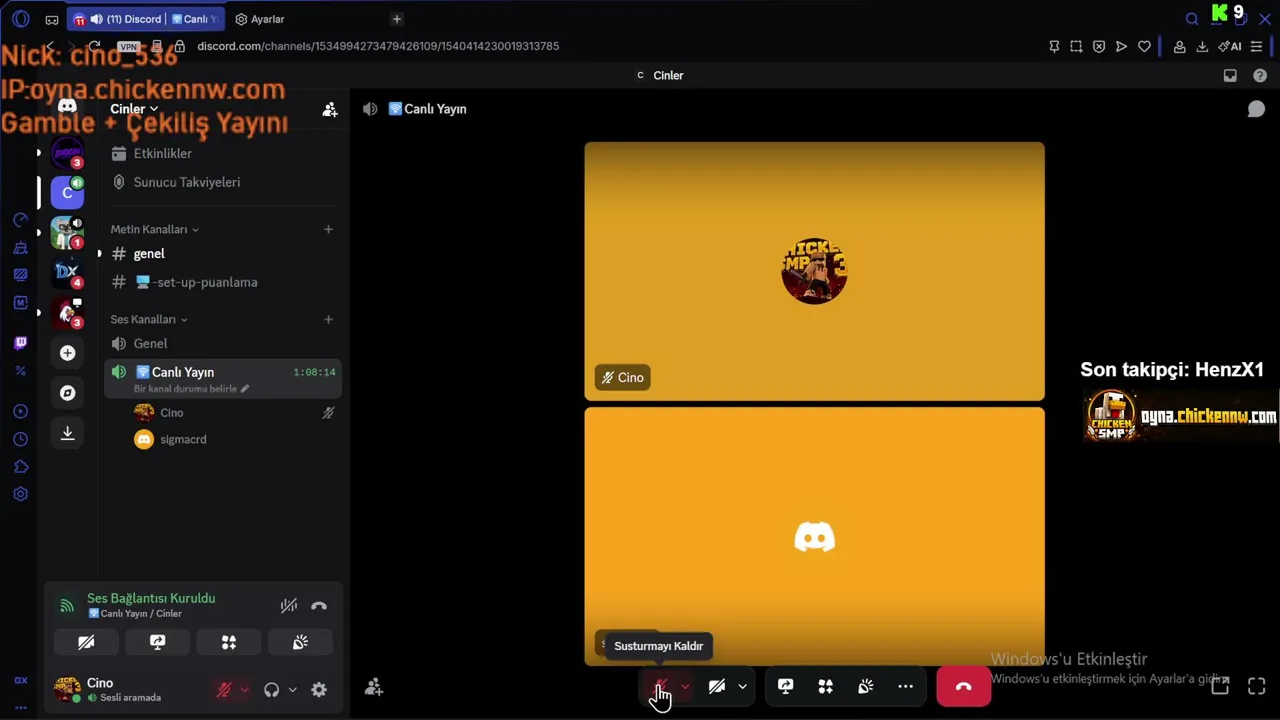Open the DX server in the server list

coord(67,272)
